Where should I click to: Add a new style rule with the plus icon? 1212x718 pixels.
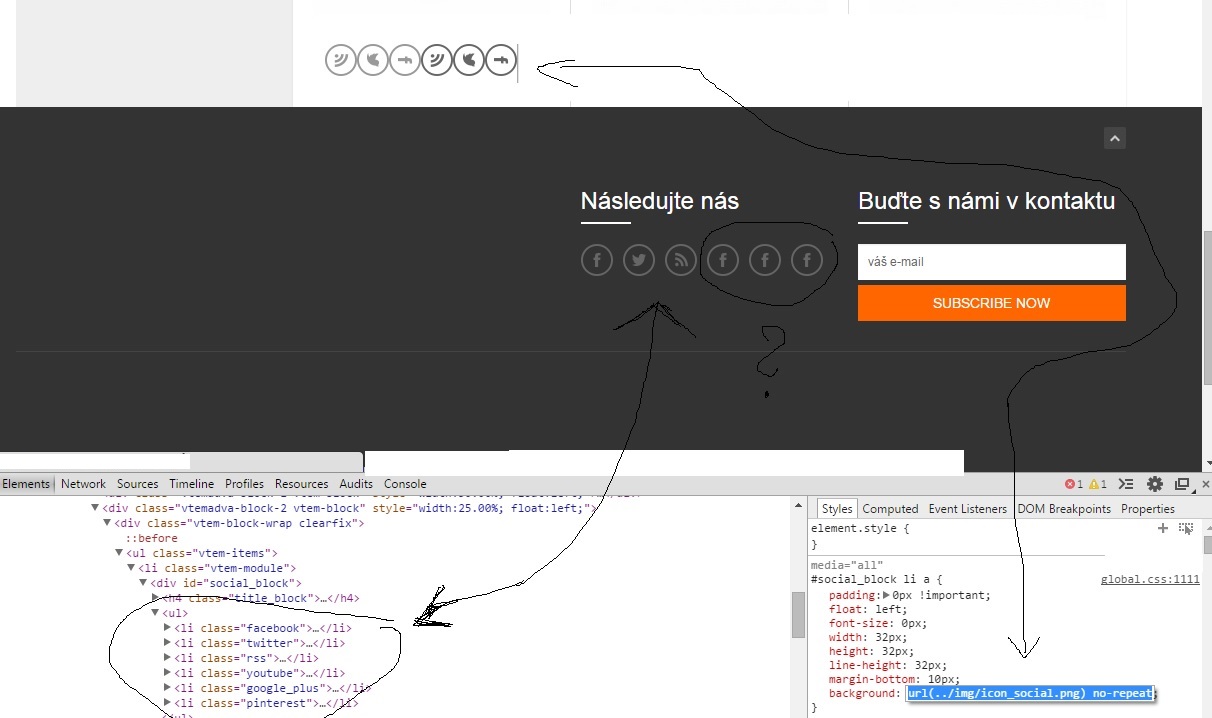click(1163, 528)
